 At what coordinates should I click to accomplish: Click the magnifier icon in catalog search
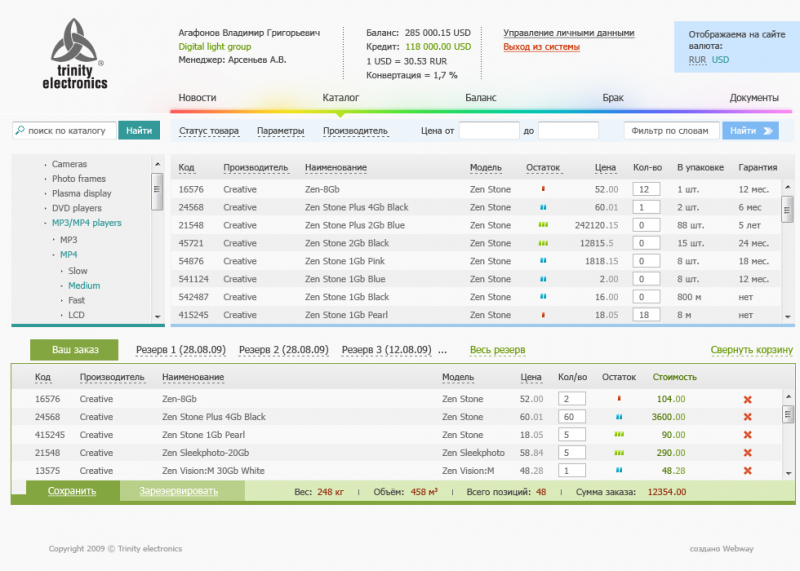(20, 131)
